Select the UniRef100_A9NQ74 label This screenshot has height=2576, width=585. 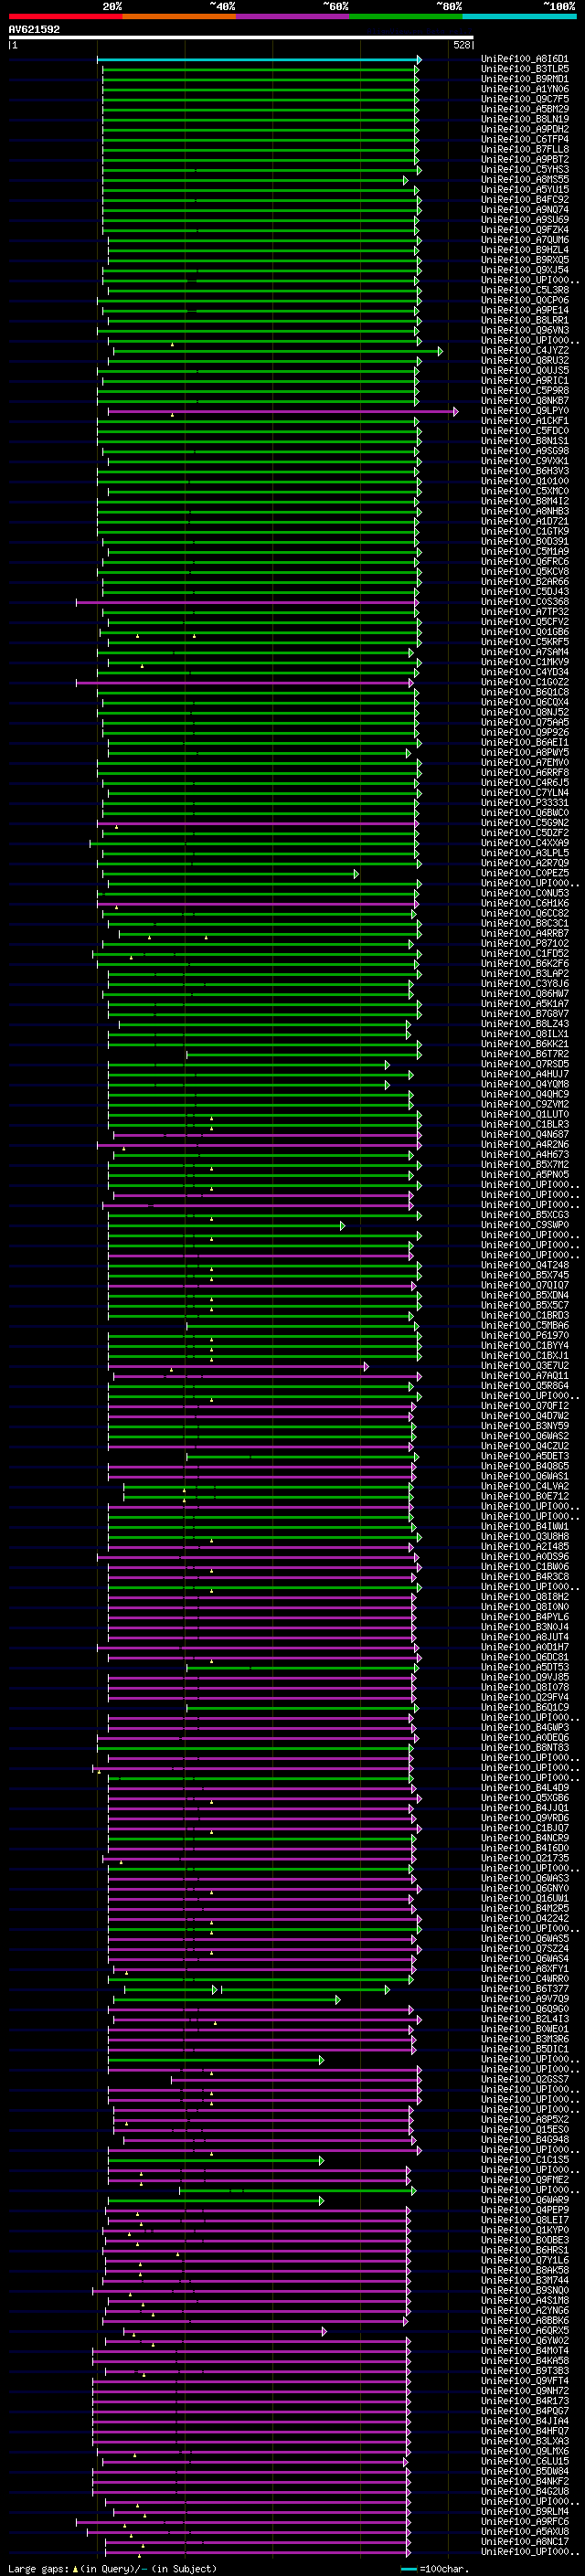click(525, 210)
